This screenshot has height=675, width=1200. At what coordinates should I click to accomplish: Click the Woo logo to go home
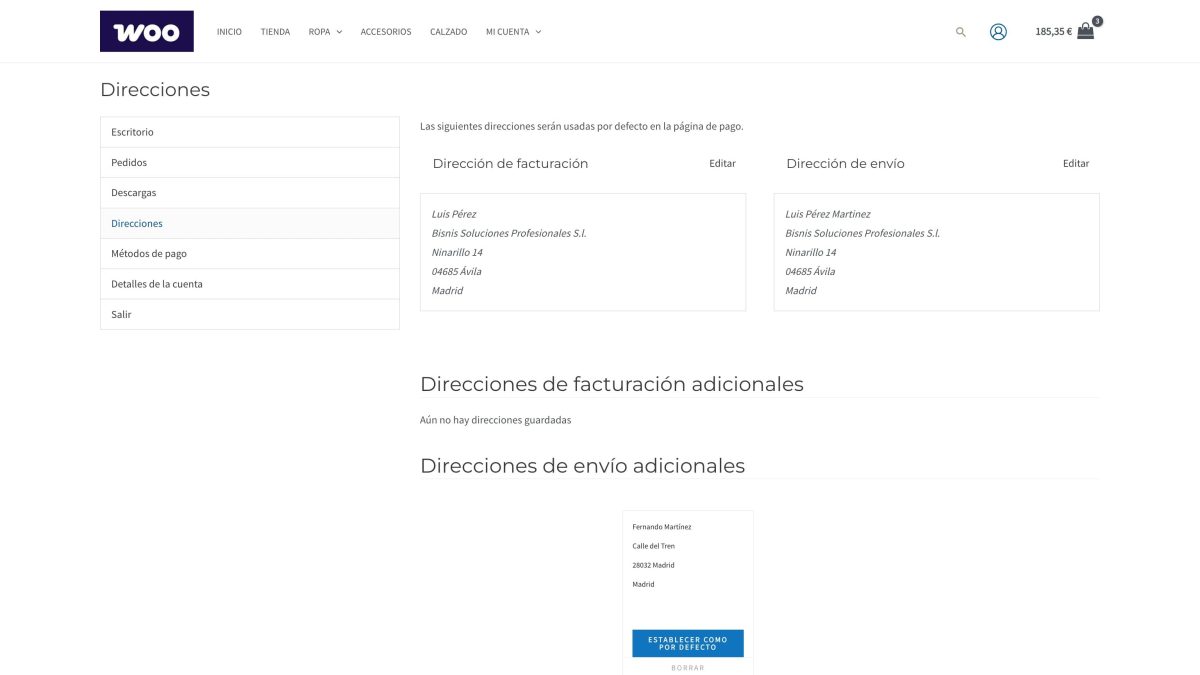(x=146, y=31)
